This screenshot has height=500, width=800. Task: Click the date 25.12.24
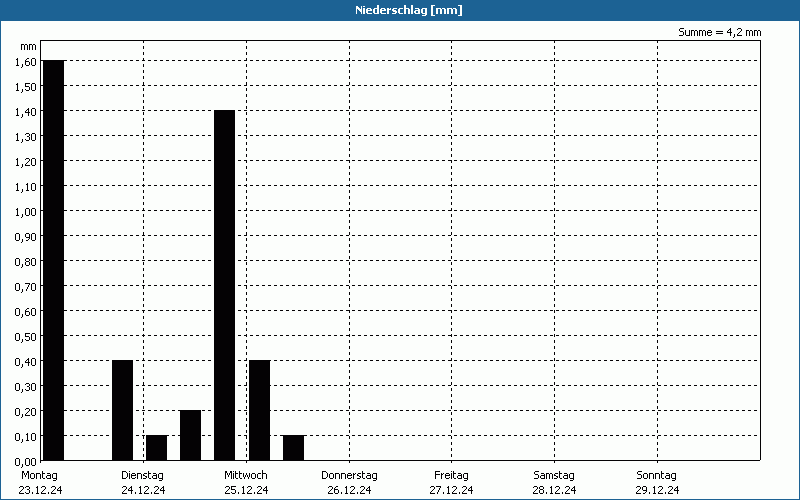click(x=246, y=490)
